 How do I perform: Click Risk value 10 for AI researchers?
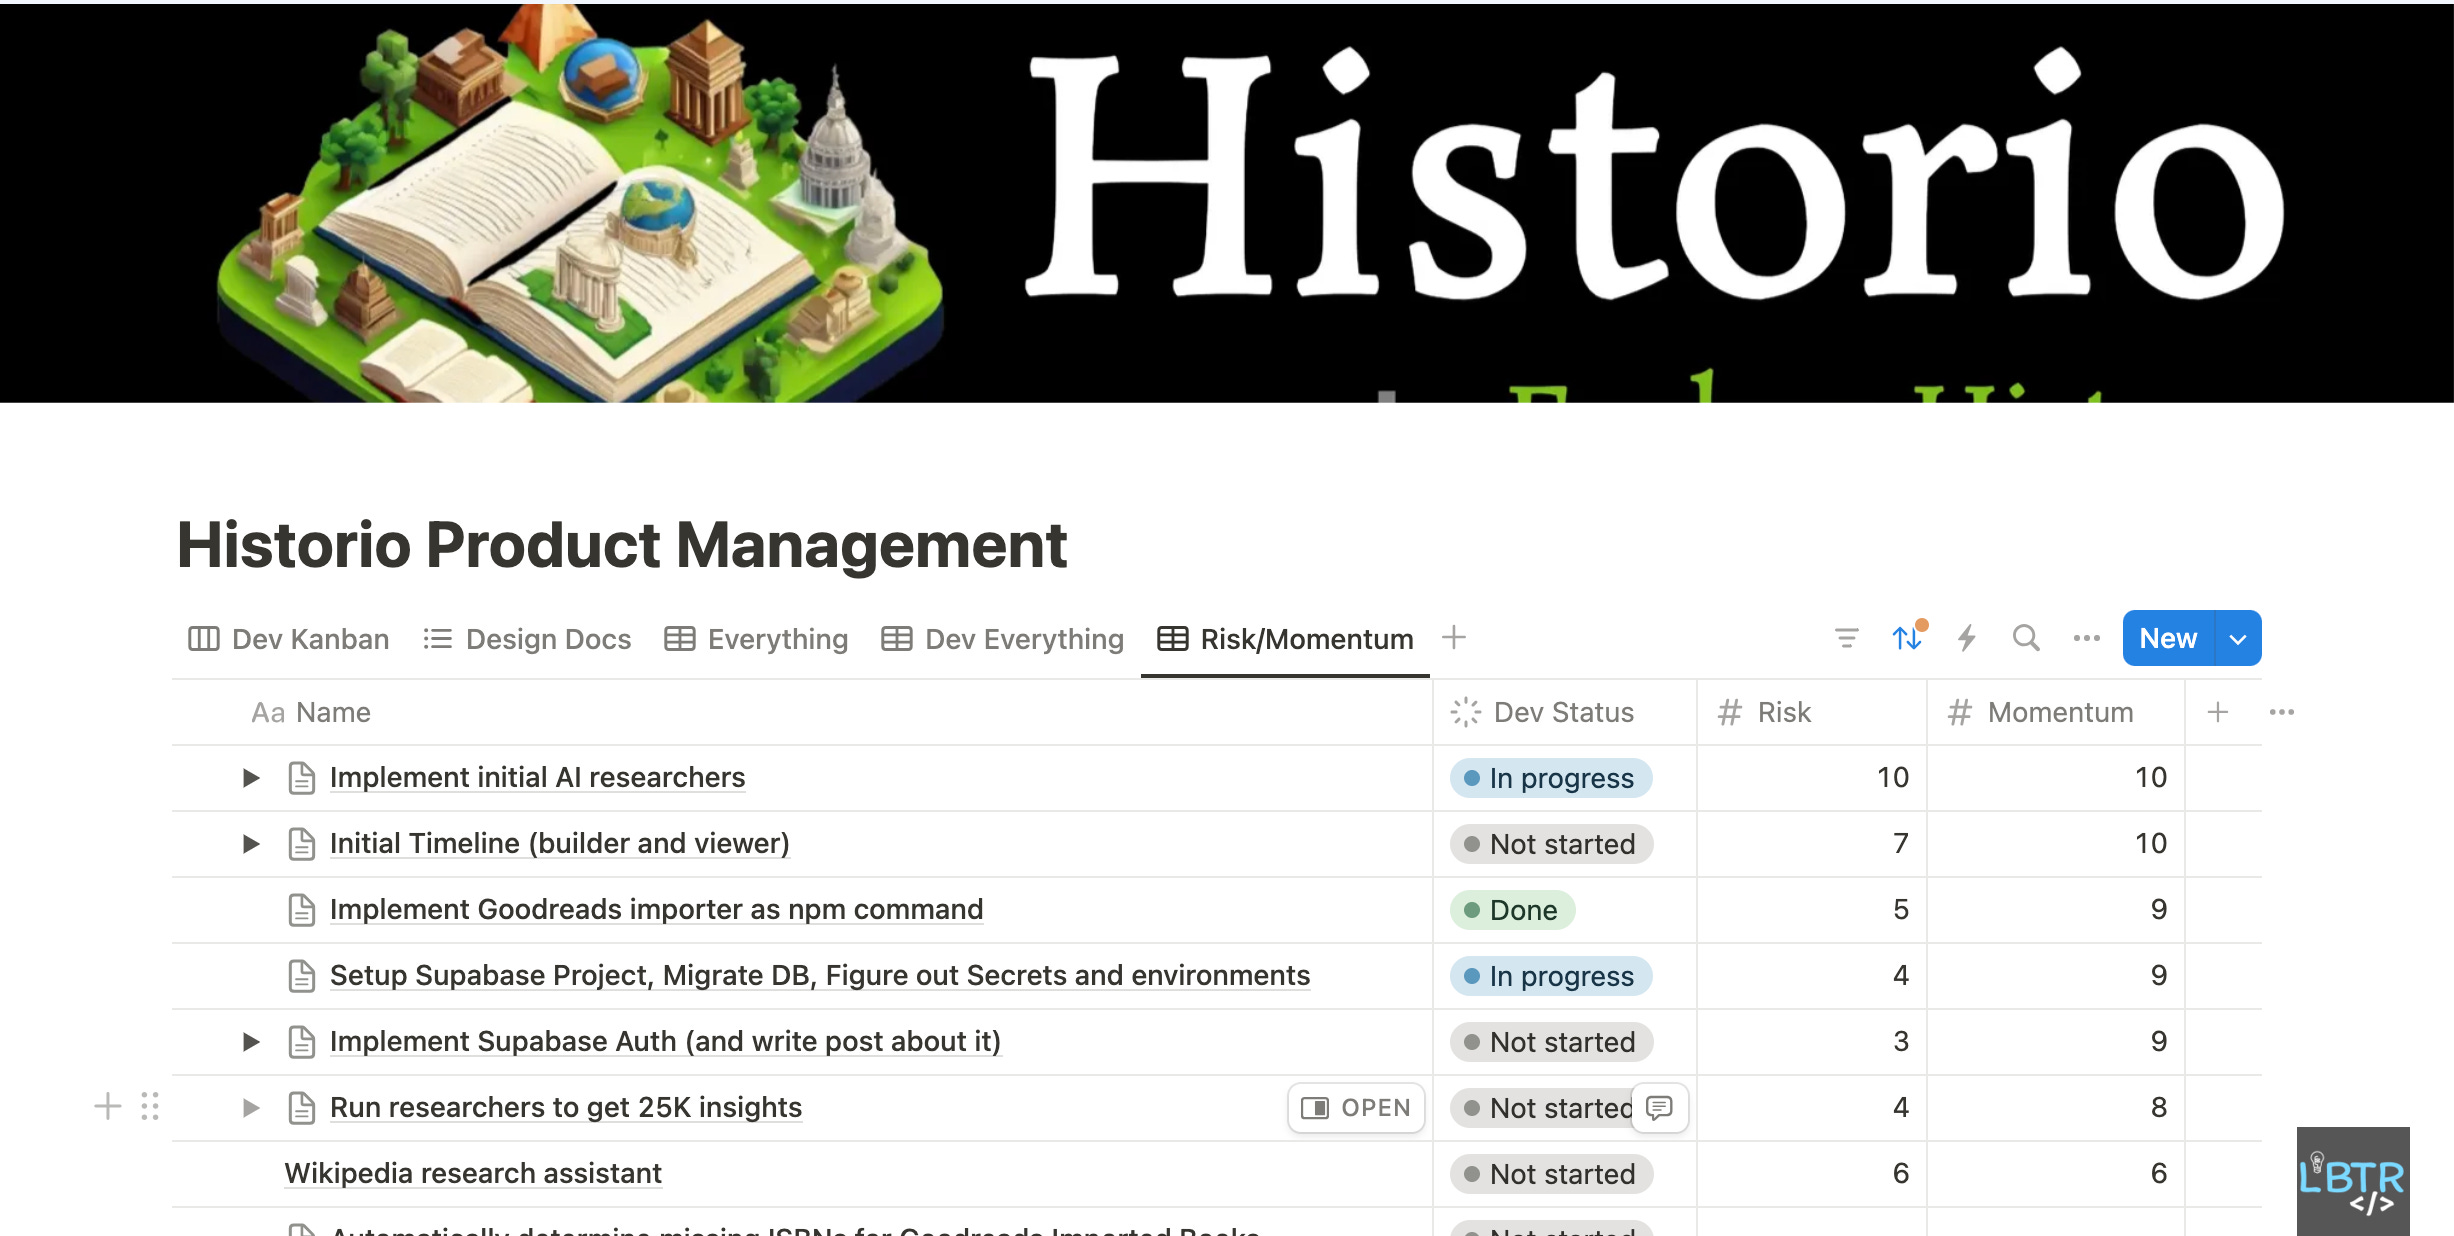1892,777
